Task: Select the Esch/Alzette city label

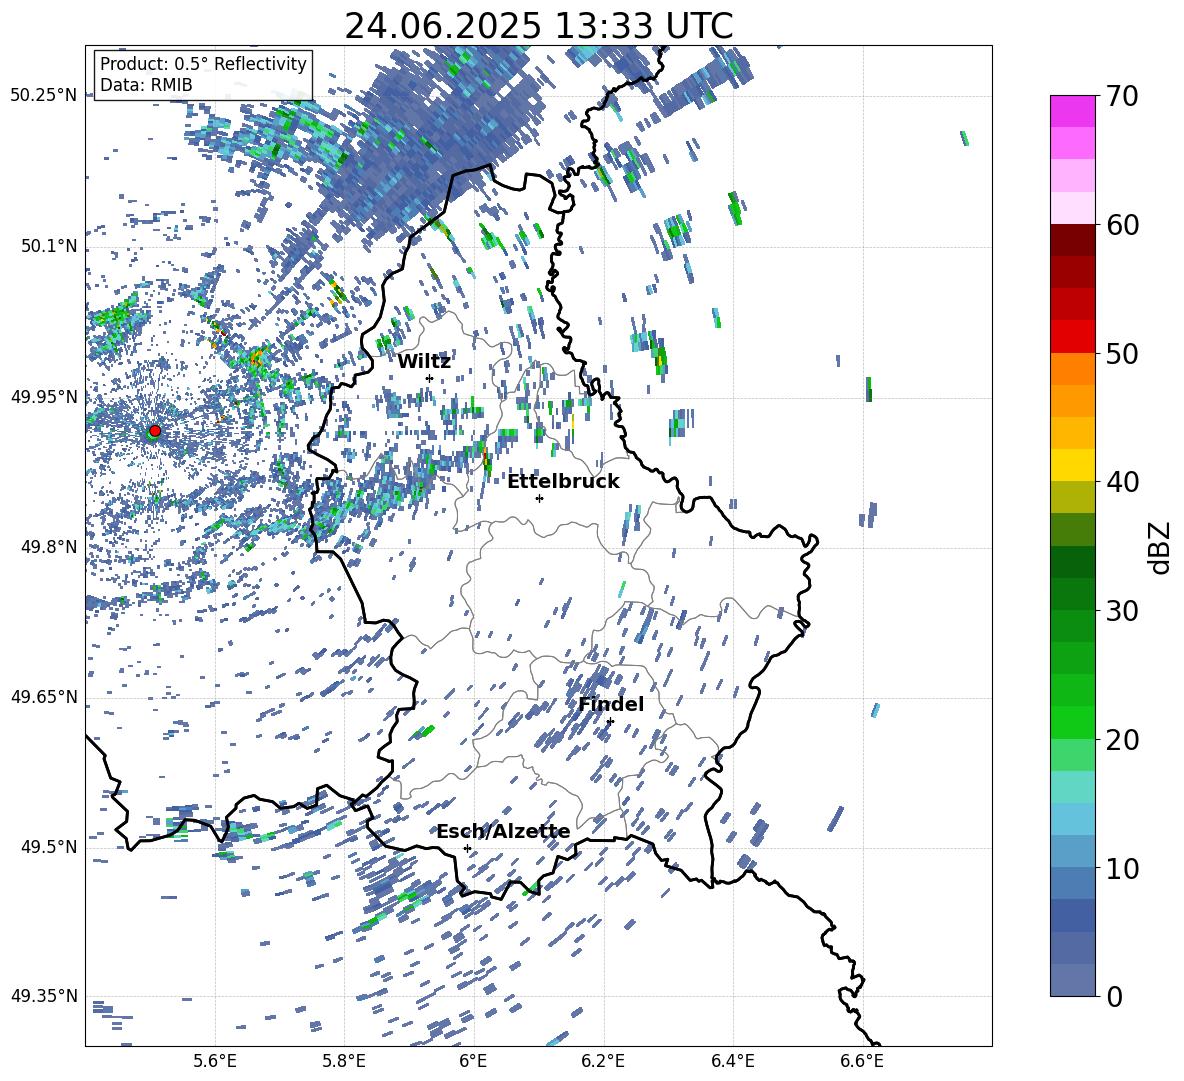Action: pyautogui.click(x=503, y=832)
